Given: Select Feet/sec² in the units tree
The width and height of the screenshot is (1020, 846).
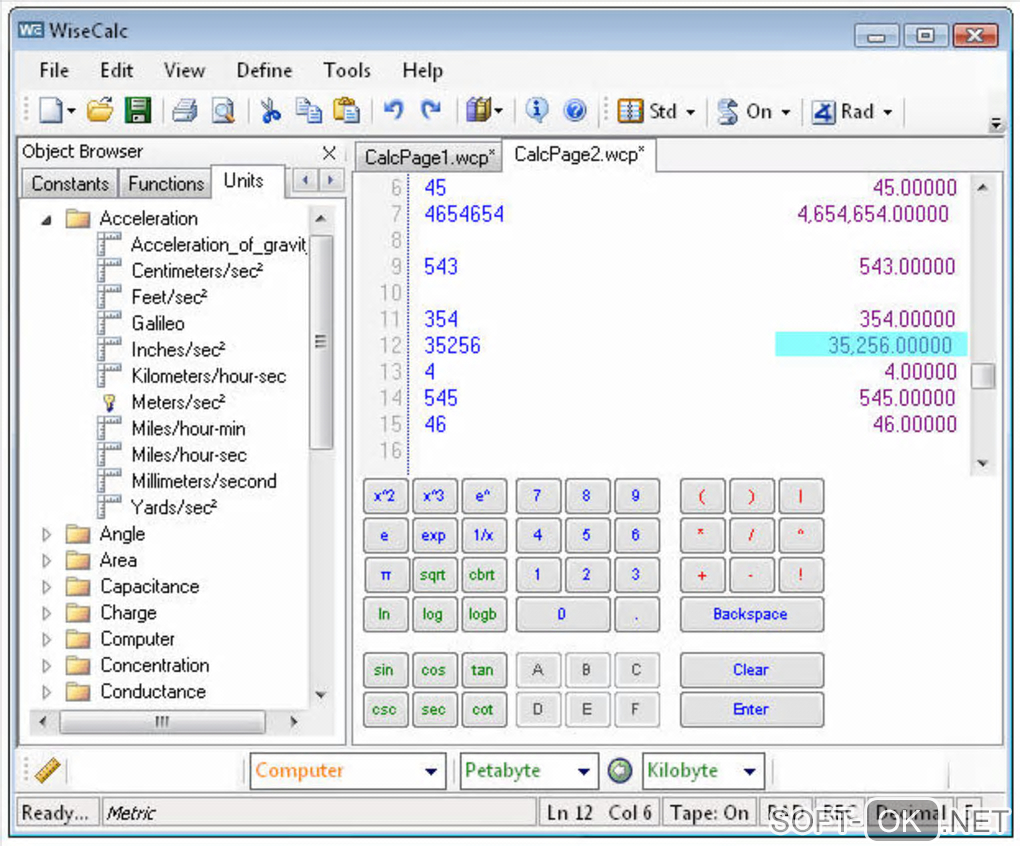Looking at the screenshot, I should click(x=169, y=297).
